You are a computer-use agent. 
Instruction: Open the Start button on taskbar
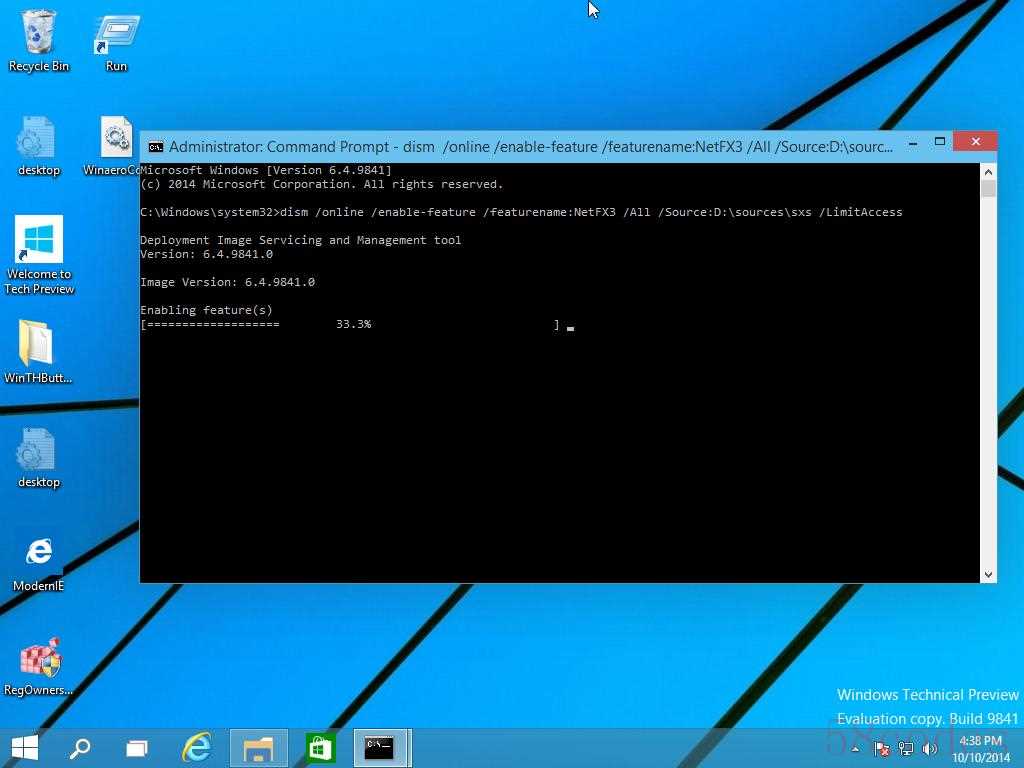click(x=25, y=748)
